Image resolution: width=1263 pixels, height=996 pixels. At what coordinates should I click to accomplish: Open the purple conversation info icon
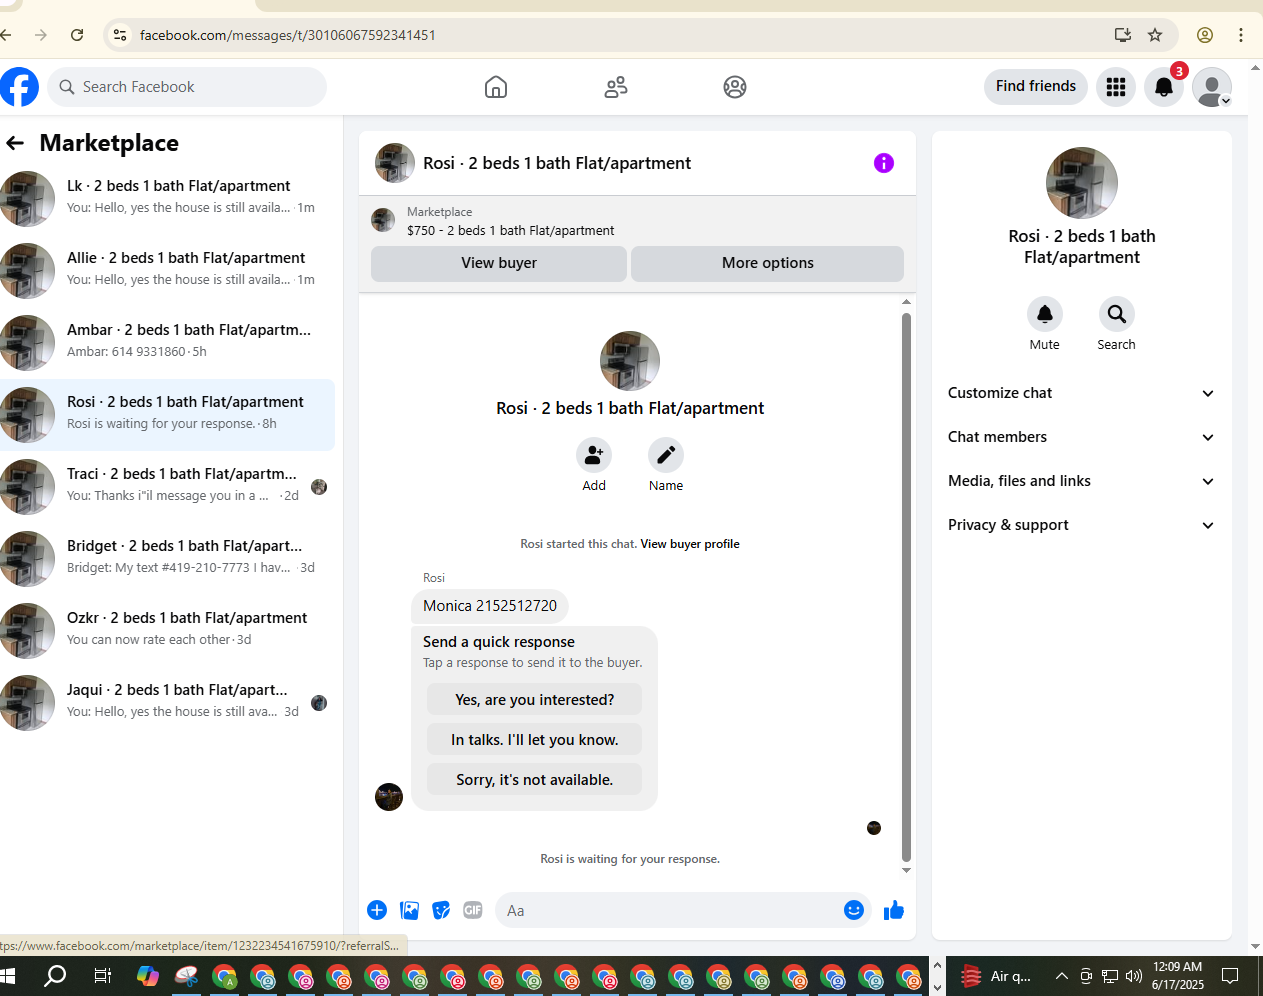pos(884,163)
